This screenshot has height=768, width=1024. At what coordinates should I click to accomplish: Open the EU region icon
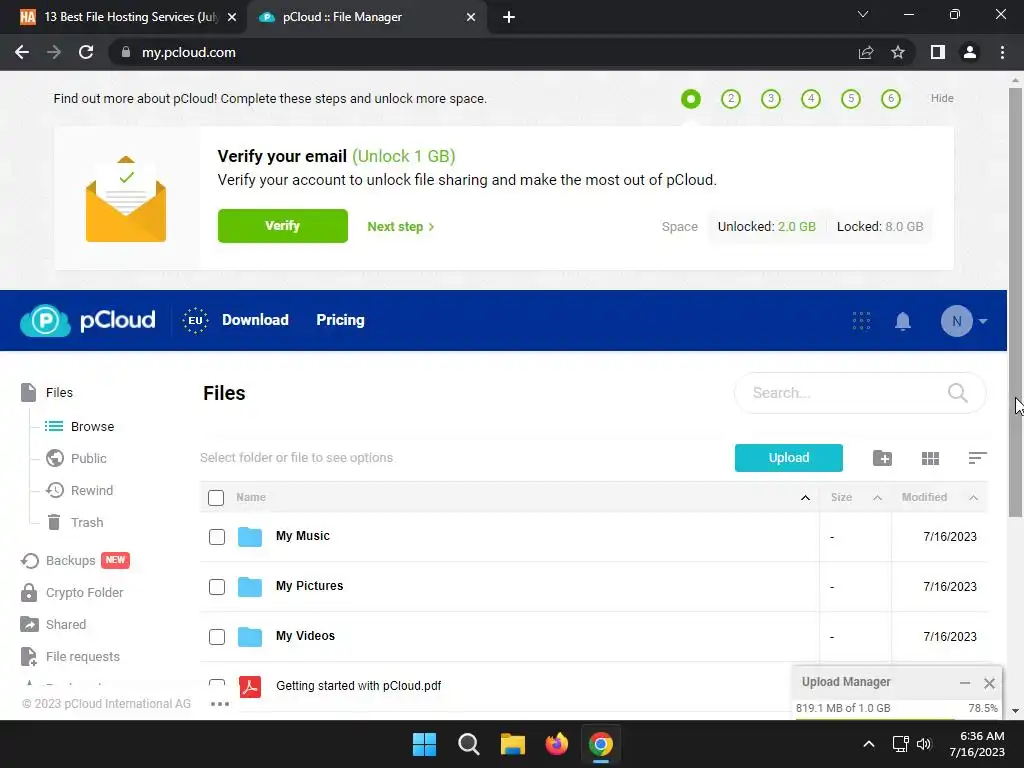click(195, 321)
